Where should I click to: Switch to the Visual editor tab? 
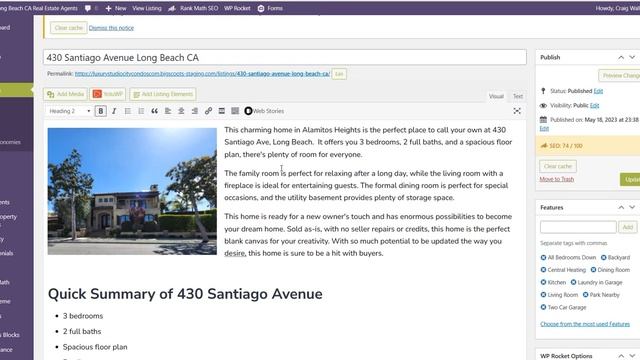pyautogui.click(x=496, y=96)
